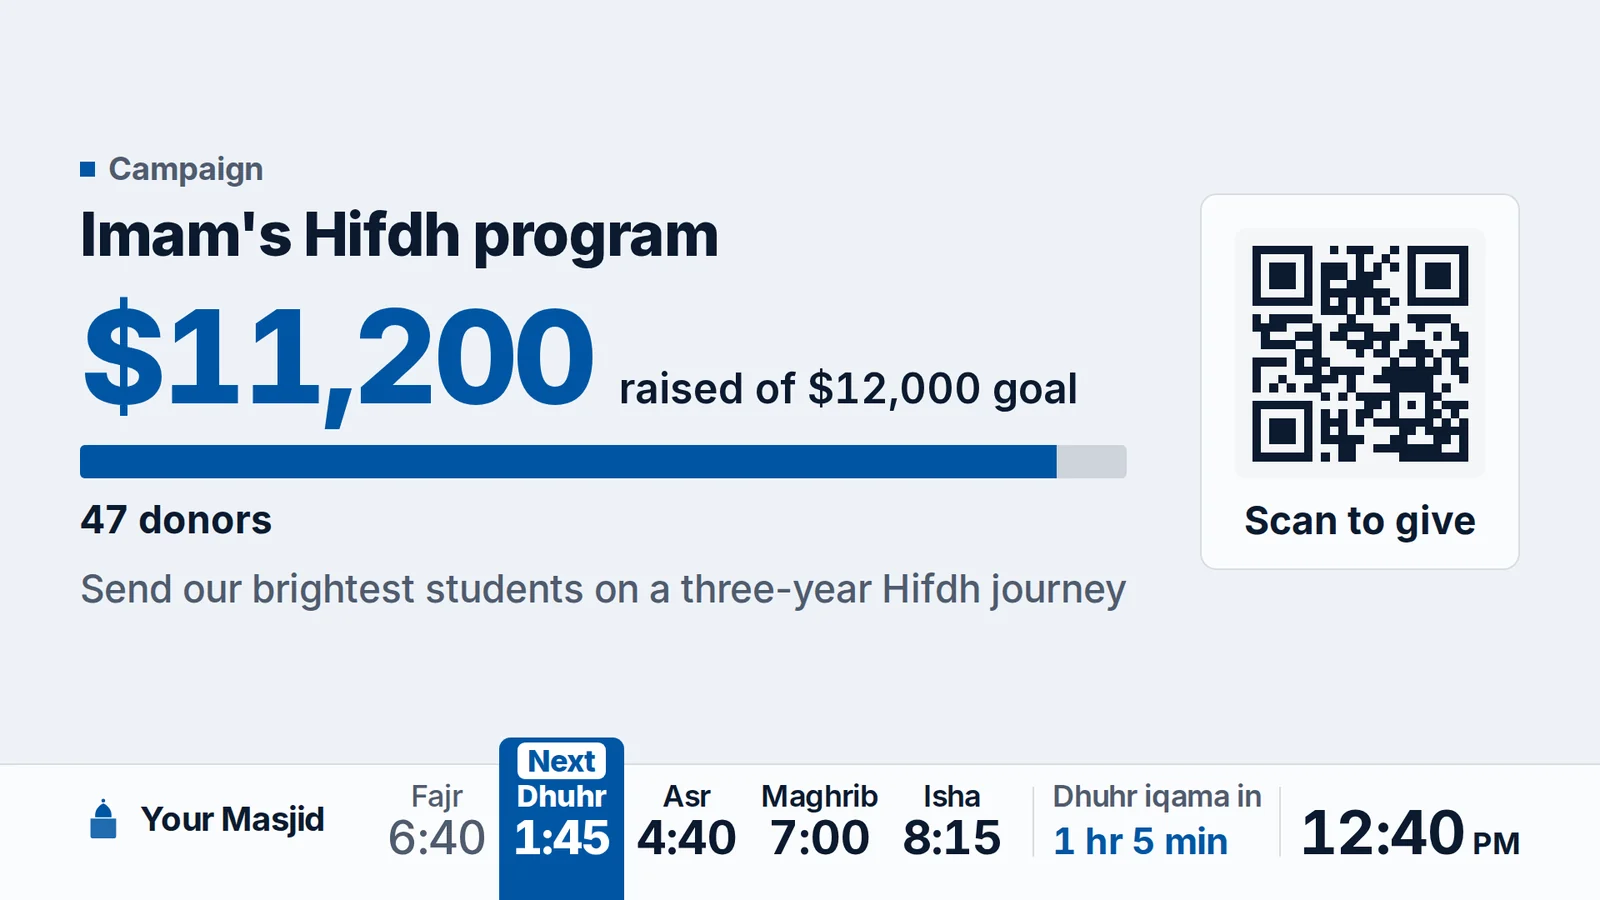Screen dimensions: 1600x900
Task: Click the Hifdh journey campaign description line
Action: (x=603, y=590)
